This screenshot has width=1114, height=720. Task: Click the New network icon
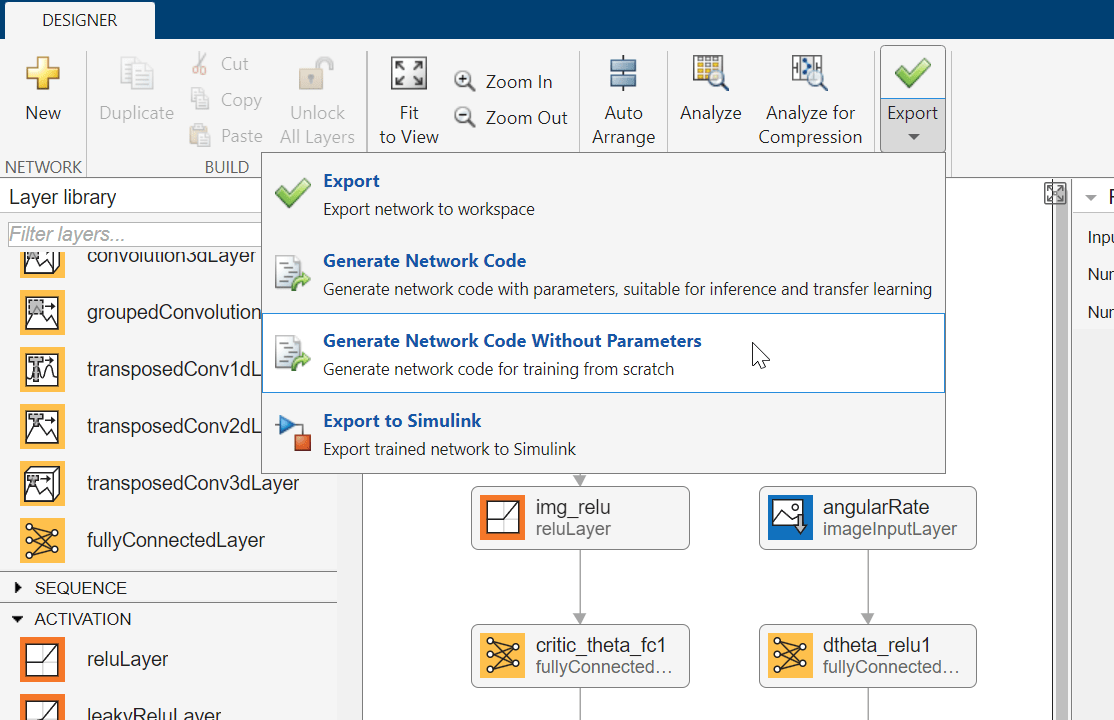[x=43, y=75]
